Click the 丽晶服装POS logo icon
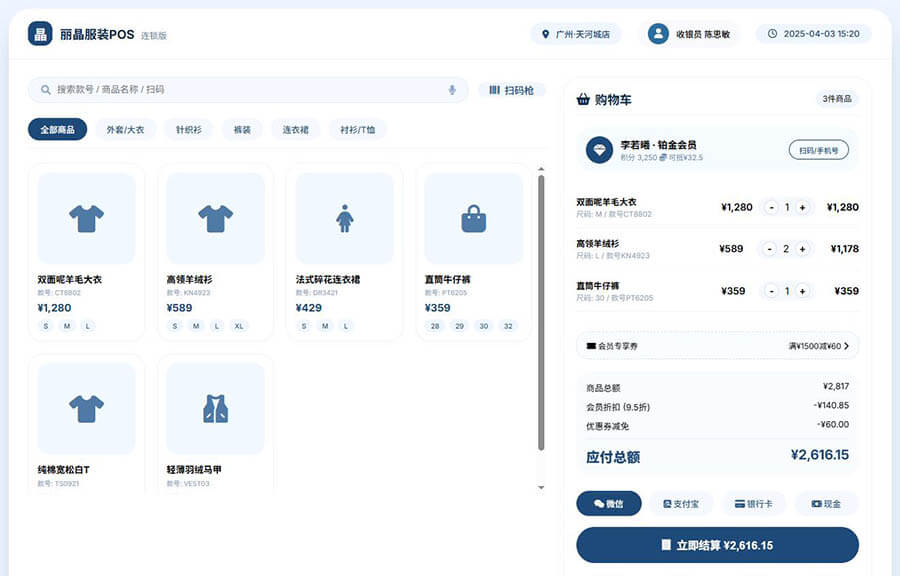900x576 pixels. click(x=40, y=34)
